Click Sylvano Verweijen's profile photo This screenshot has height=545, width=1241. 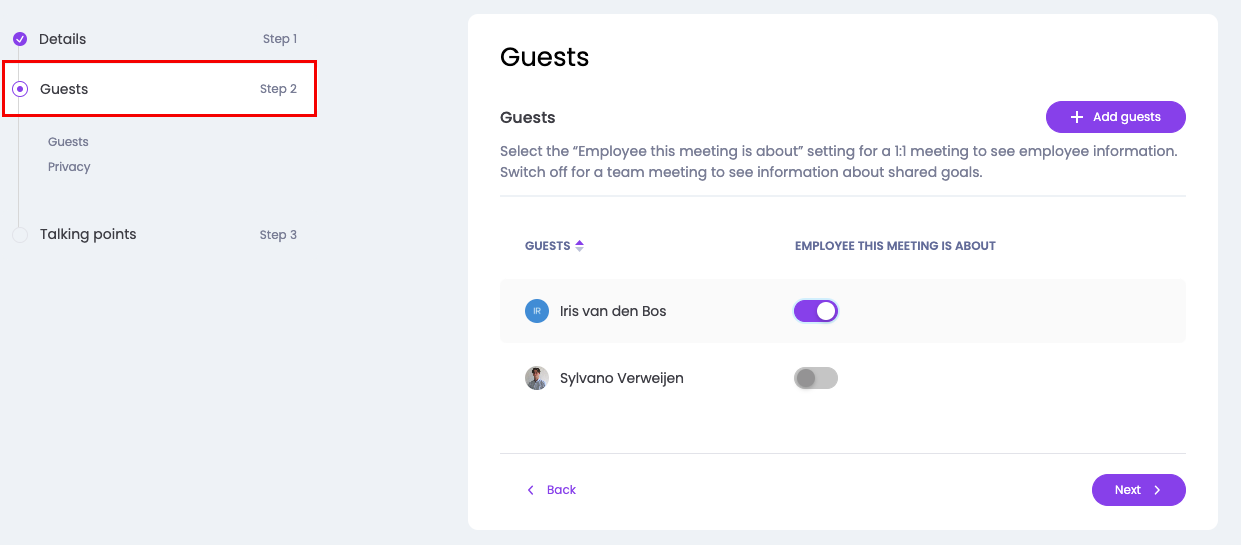click(x=537, y=378)
